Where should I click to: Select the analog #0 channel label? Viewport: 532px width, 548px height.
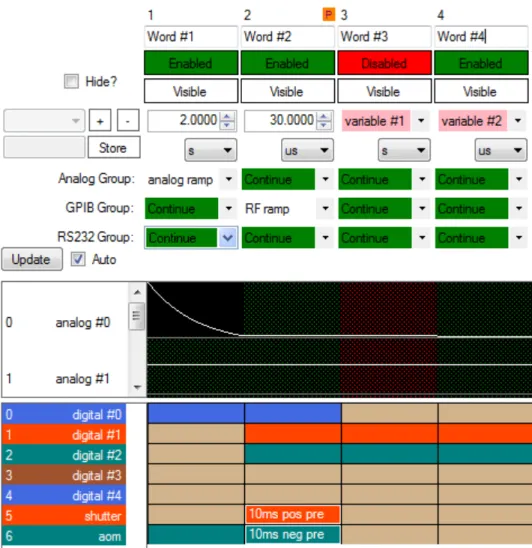point(83,322)
